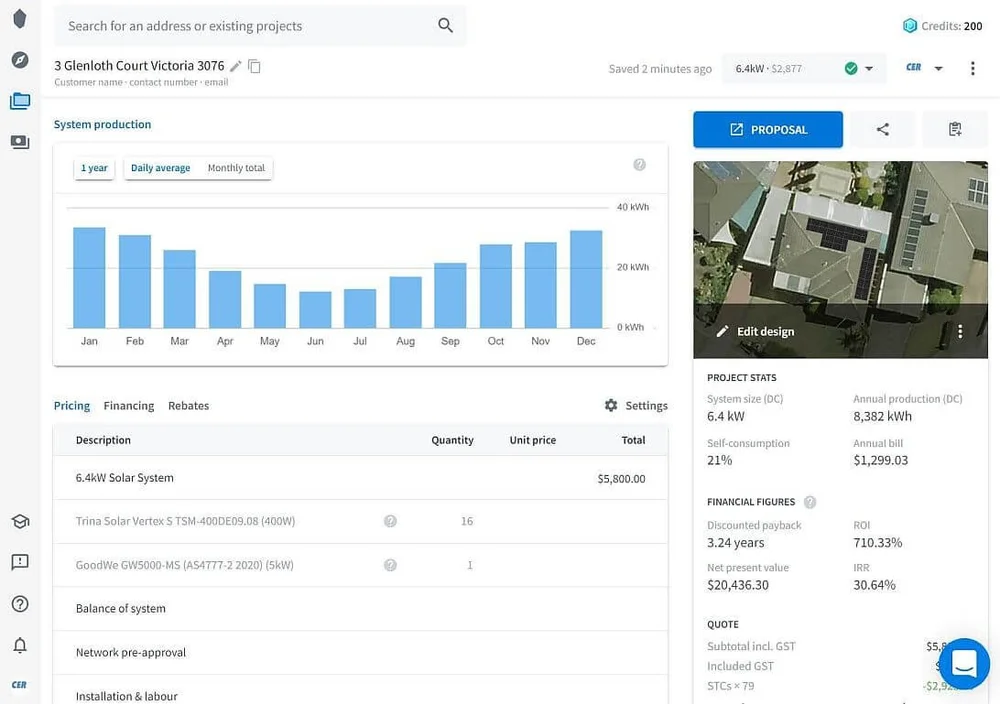Screen dimensions: 1000x704
Task: Switch to the Financing tab
Action: pos(128,406)
